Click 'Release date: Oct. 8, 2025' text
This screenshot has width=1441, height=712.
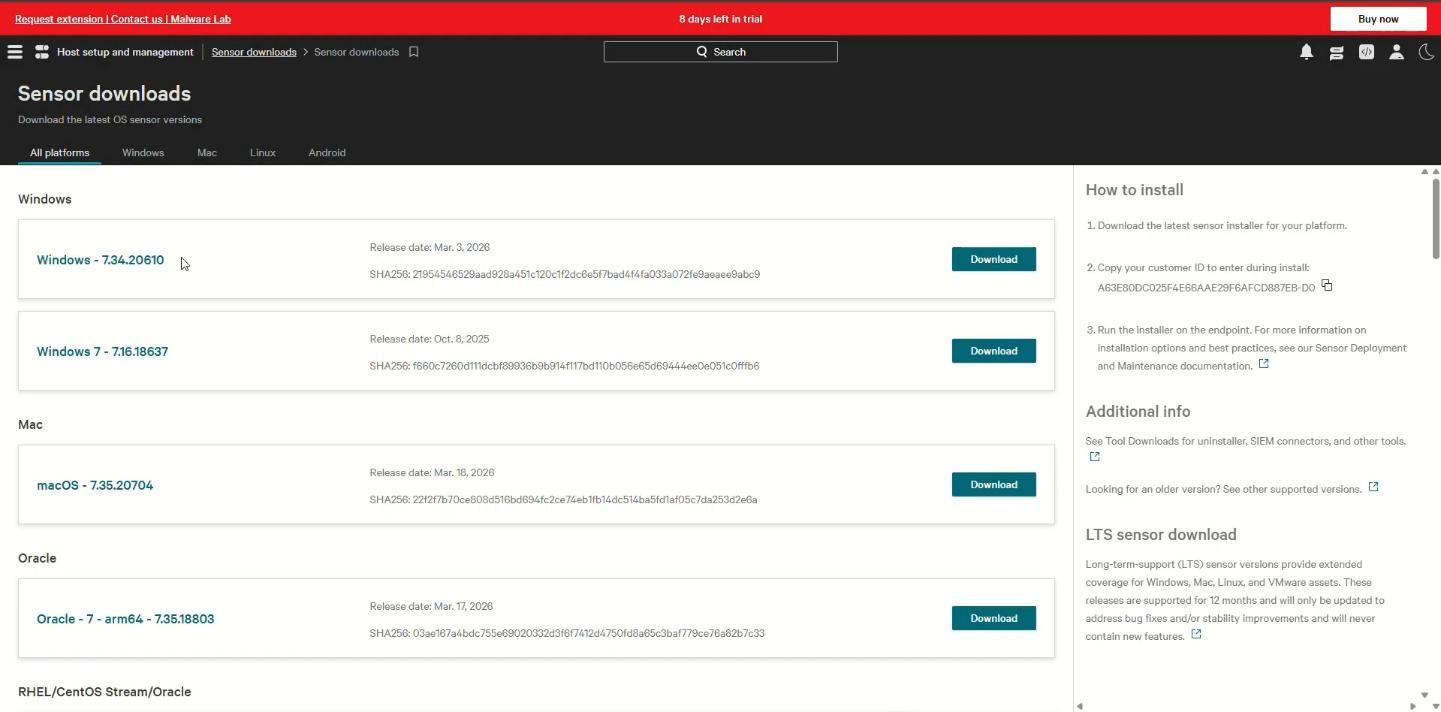pos(429,339)
